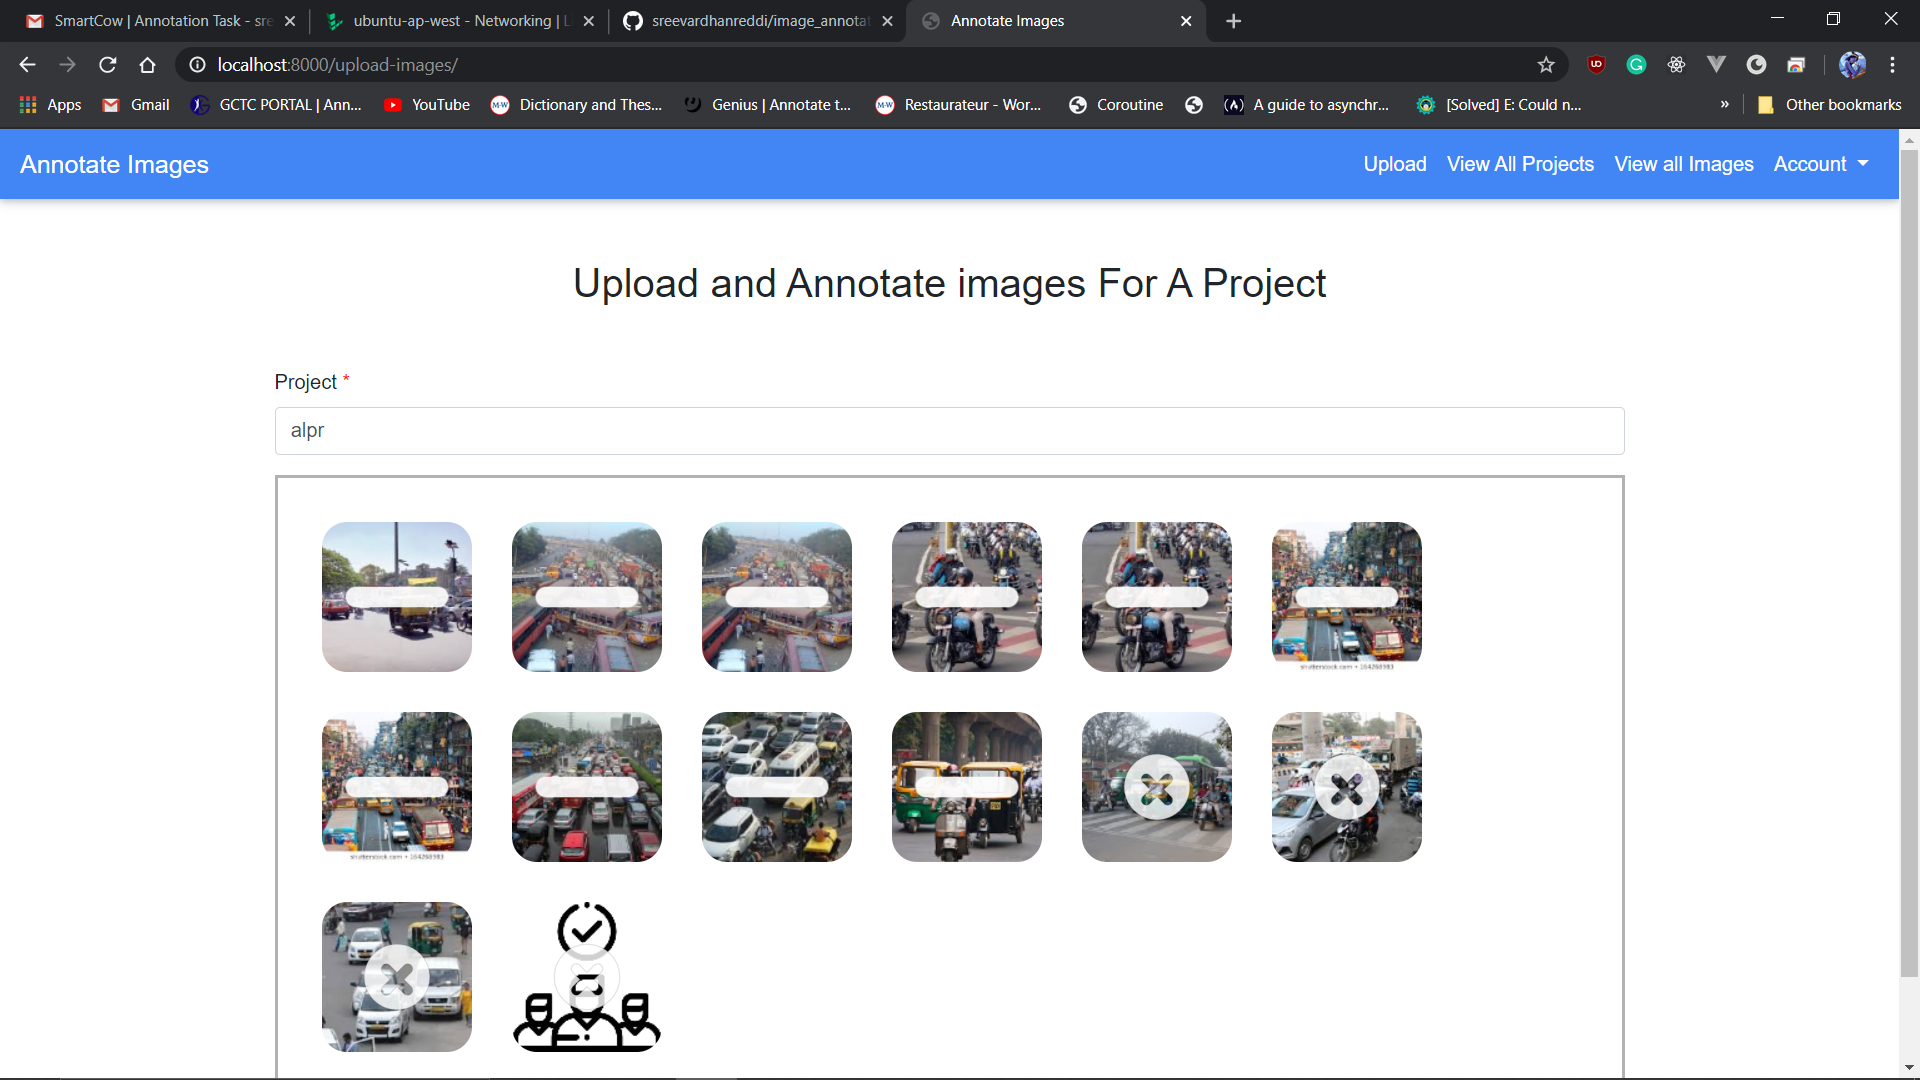Bookmark this page with the star icon
Viewport: 1920px width, 1080px height.
[1546, 65]
